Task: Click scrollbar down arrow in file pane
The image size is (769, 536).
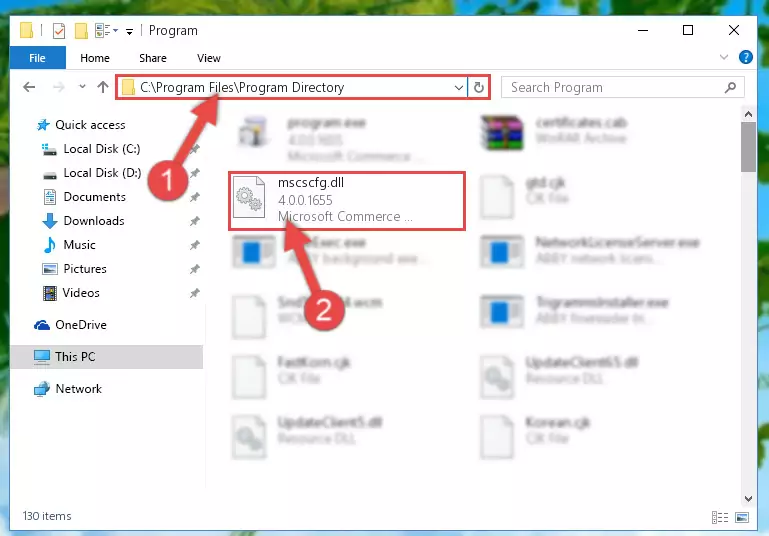Action: point(748,499)
